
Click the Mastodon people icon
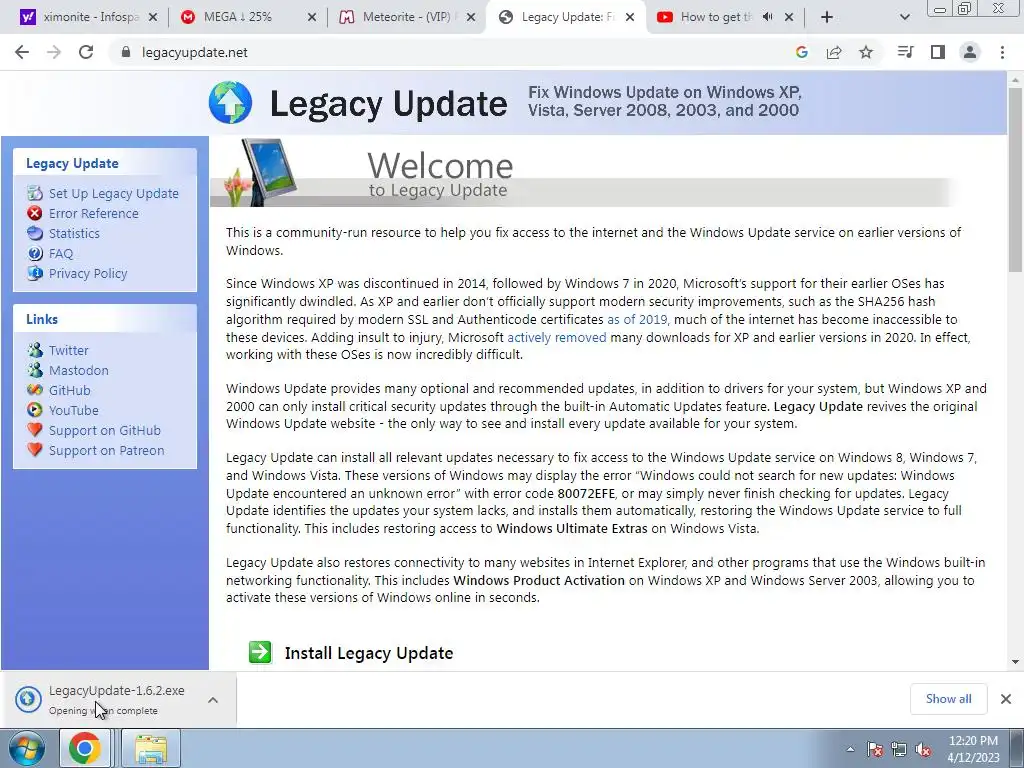click(35, 370)
